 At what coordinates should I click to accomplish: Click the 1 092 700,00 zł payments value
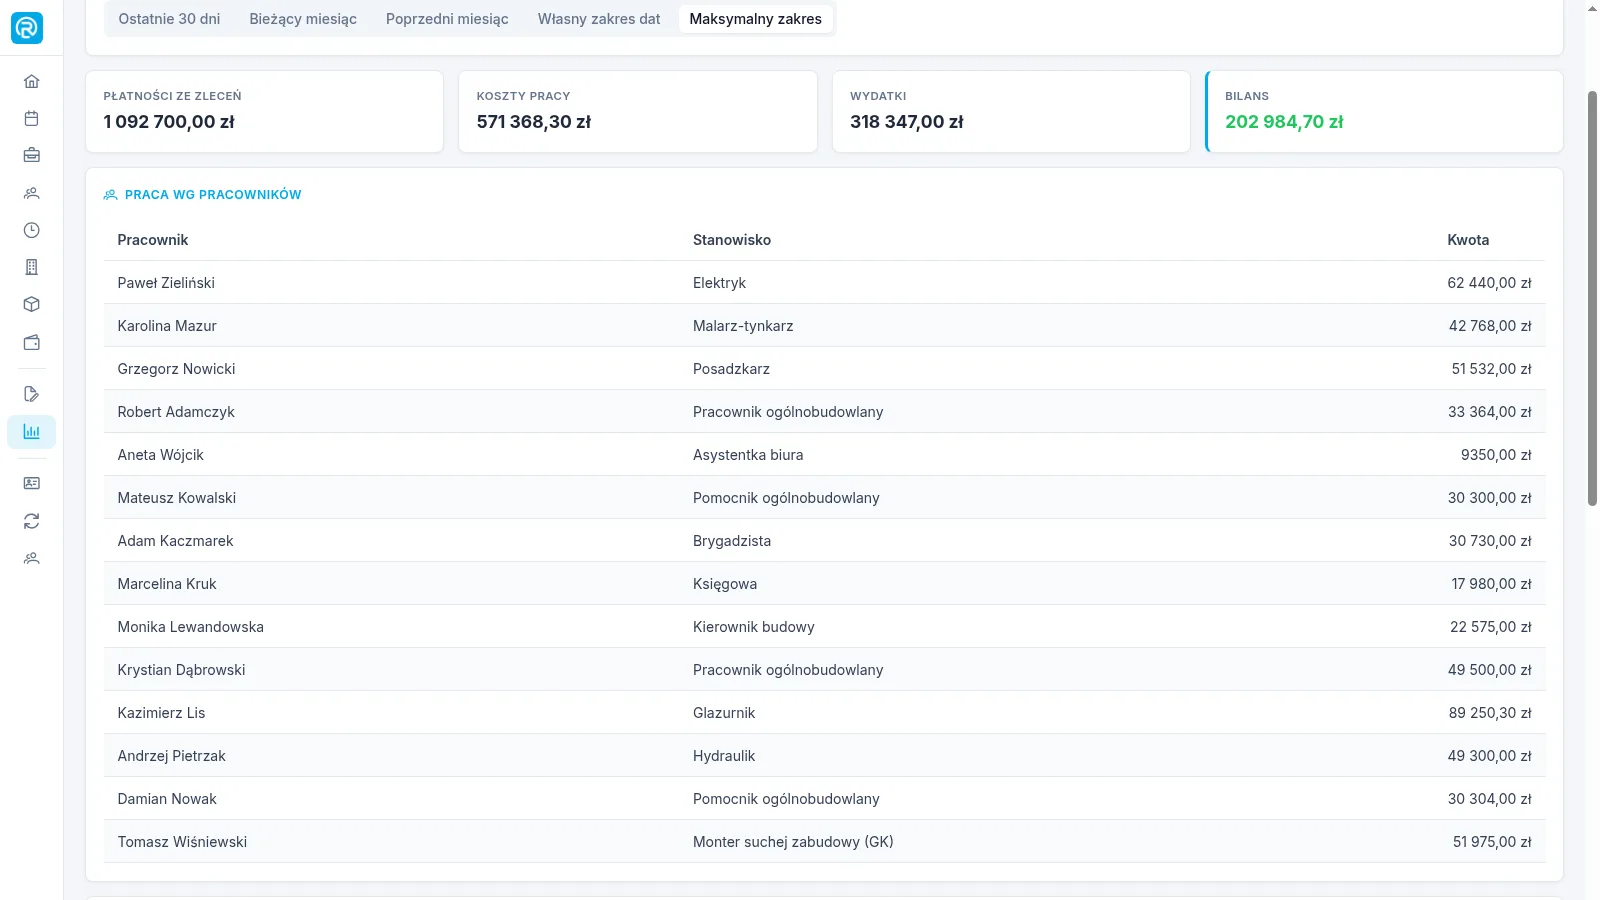[169, 122]
